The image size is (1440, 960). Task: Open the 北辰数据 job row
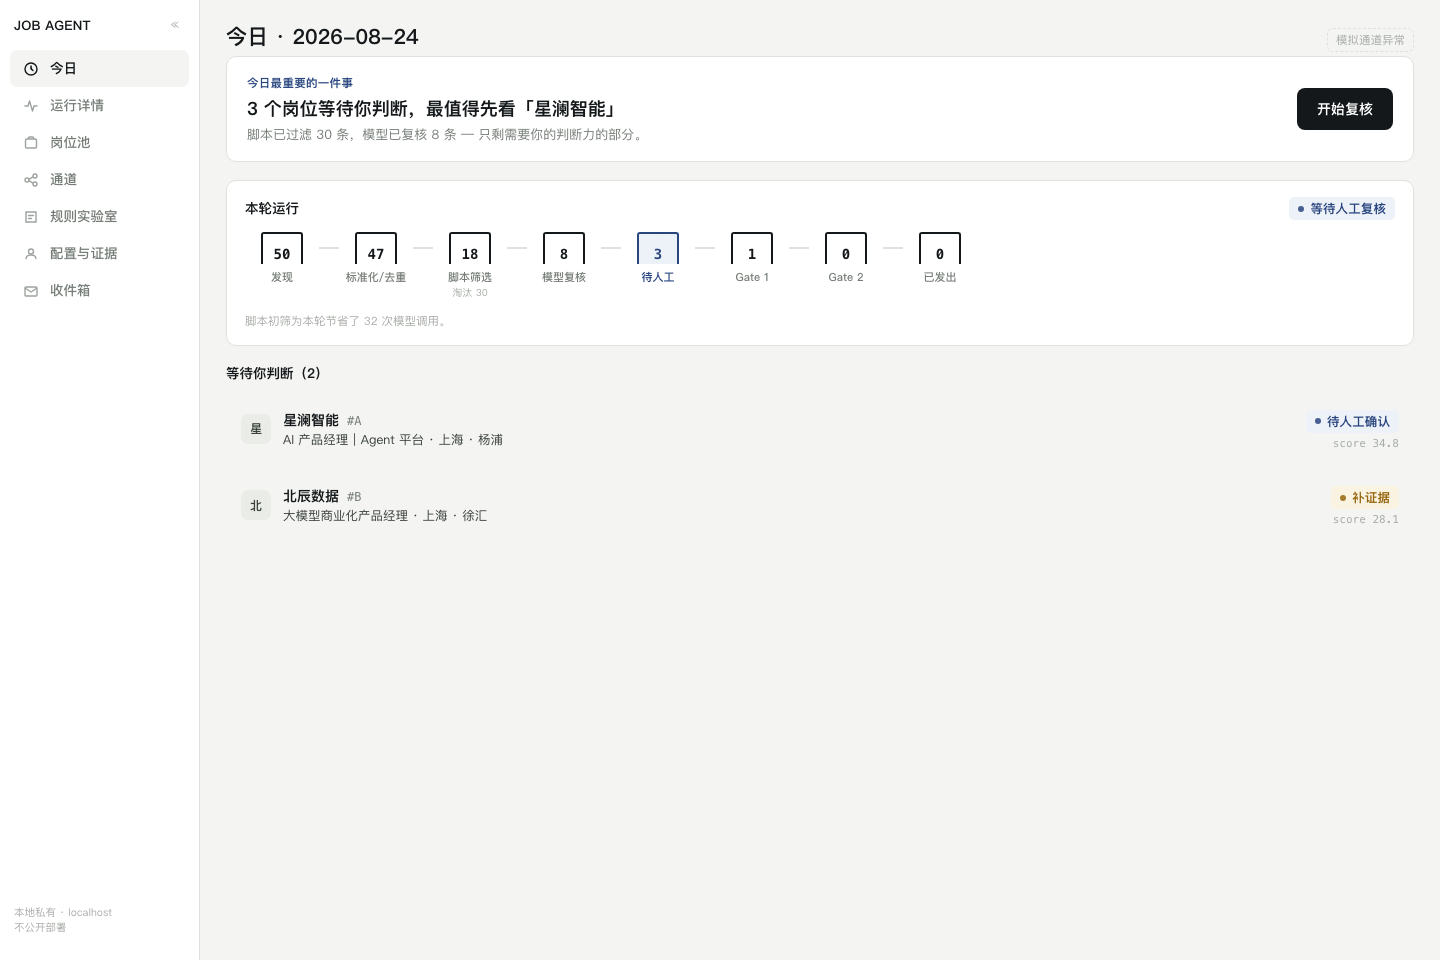pyautogui.click(x=820, y=506)
